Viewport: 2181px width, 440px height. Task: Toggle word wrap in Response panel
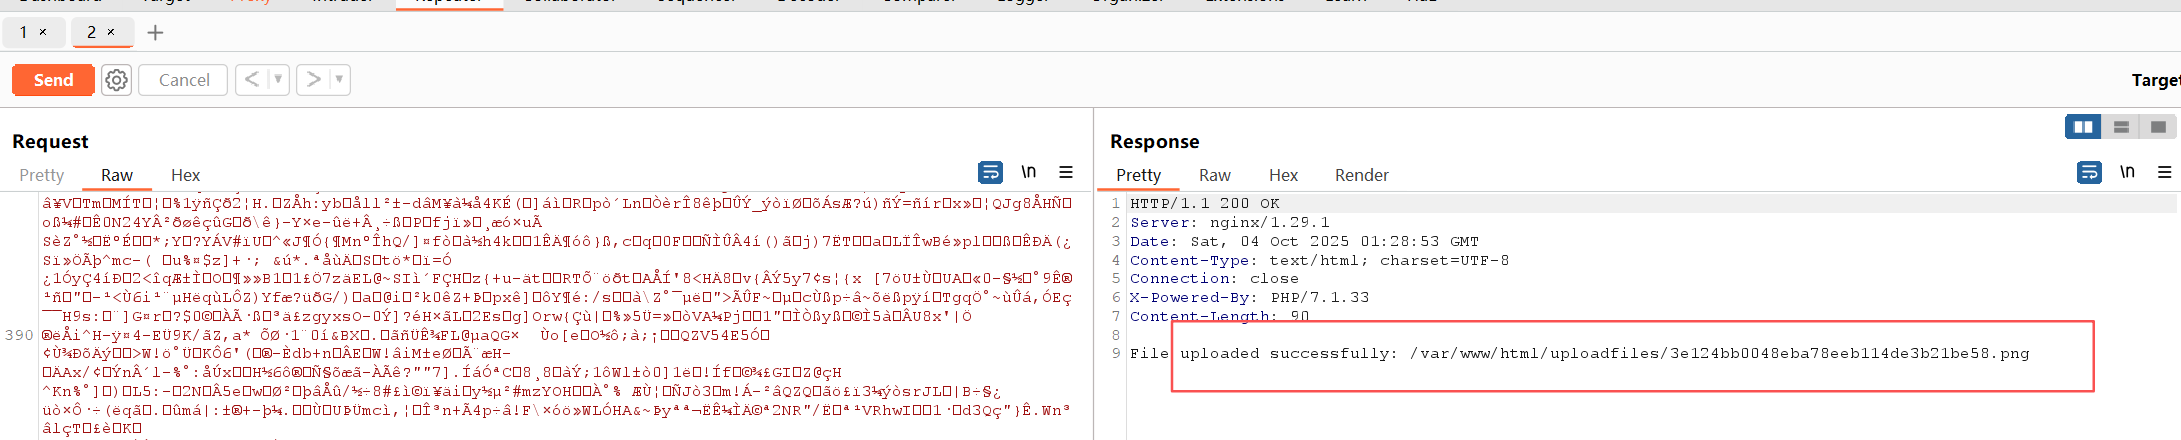point(2089,172)
